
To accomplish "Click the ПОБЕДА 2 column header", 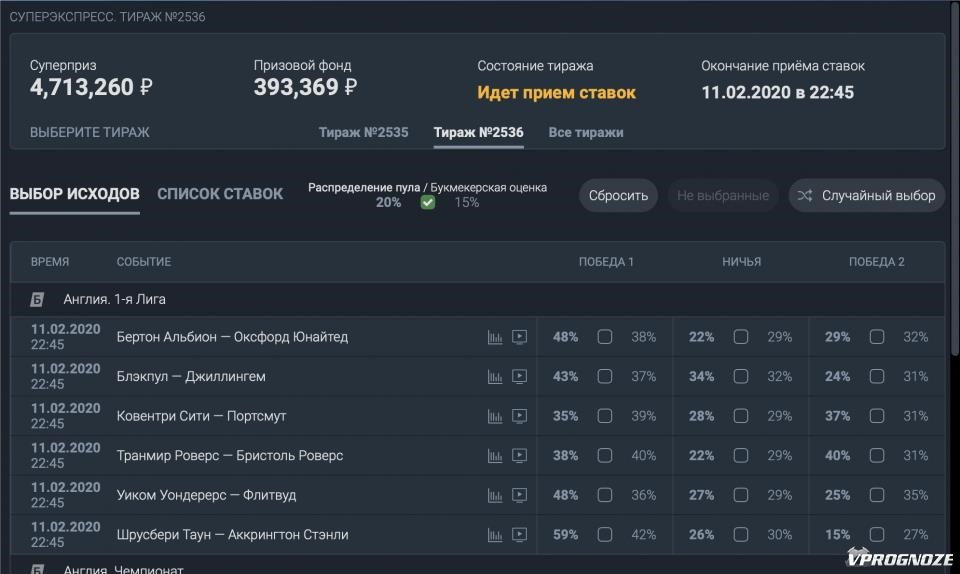I will pyautogui.click(x=876, y=262).
